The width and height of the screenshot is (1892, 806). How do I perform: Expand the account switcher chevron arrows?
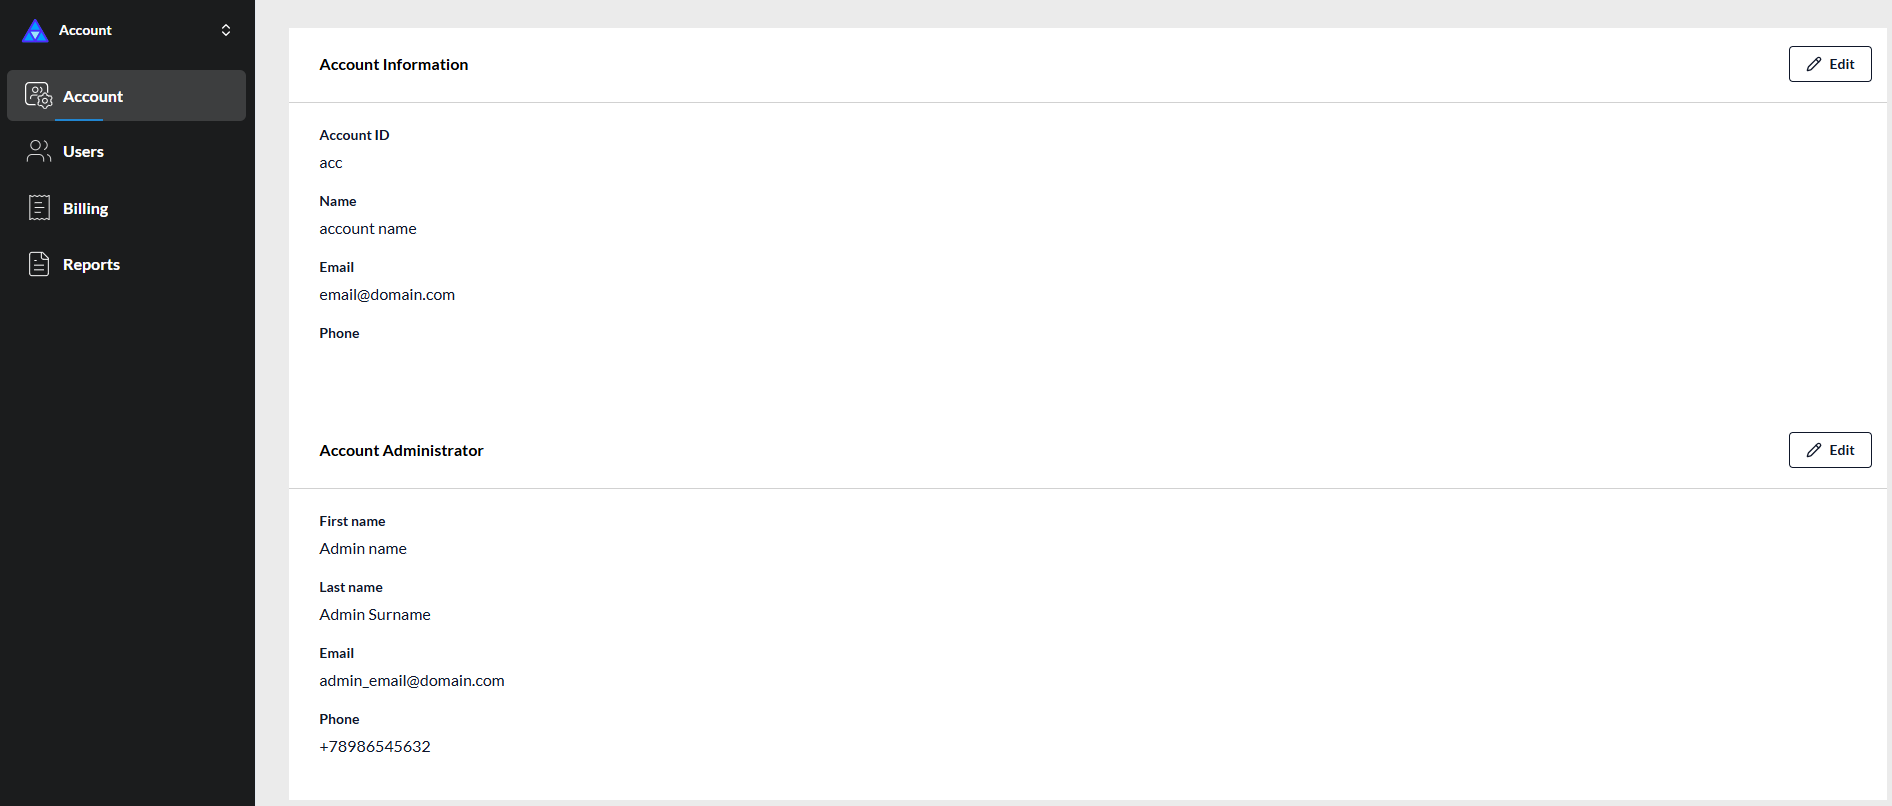(x=226, y=30)
